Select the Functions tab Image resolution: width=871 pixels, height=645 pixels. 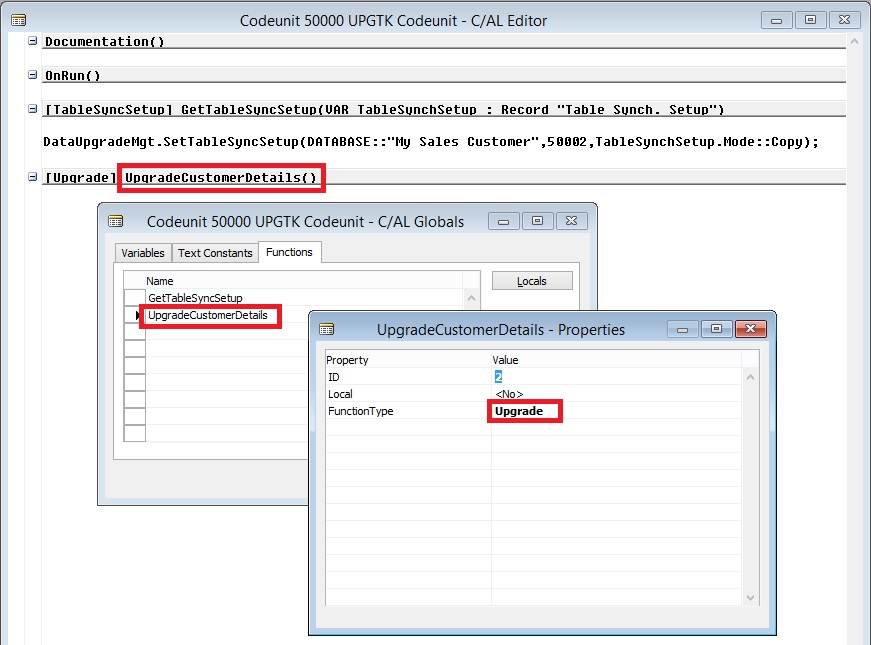click(289, 253)
